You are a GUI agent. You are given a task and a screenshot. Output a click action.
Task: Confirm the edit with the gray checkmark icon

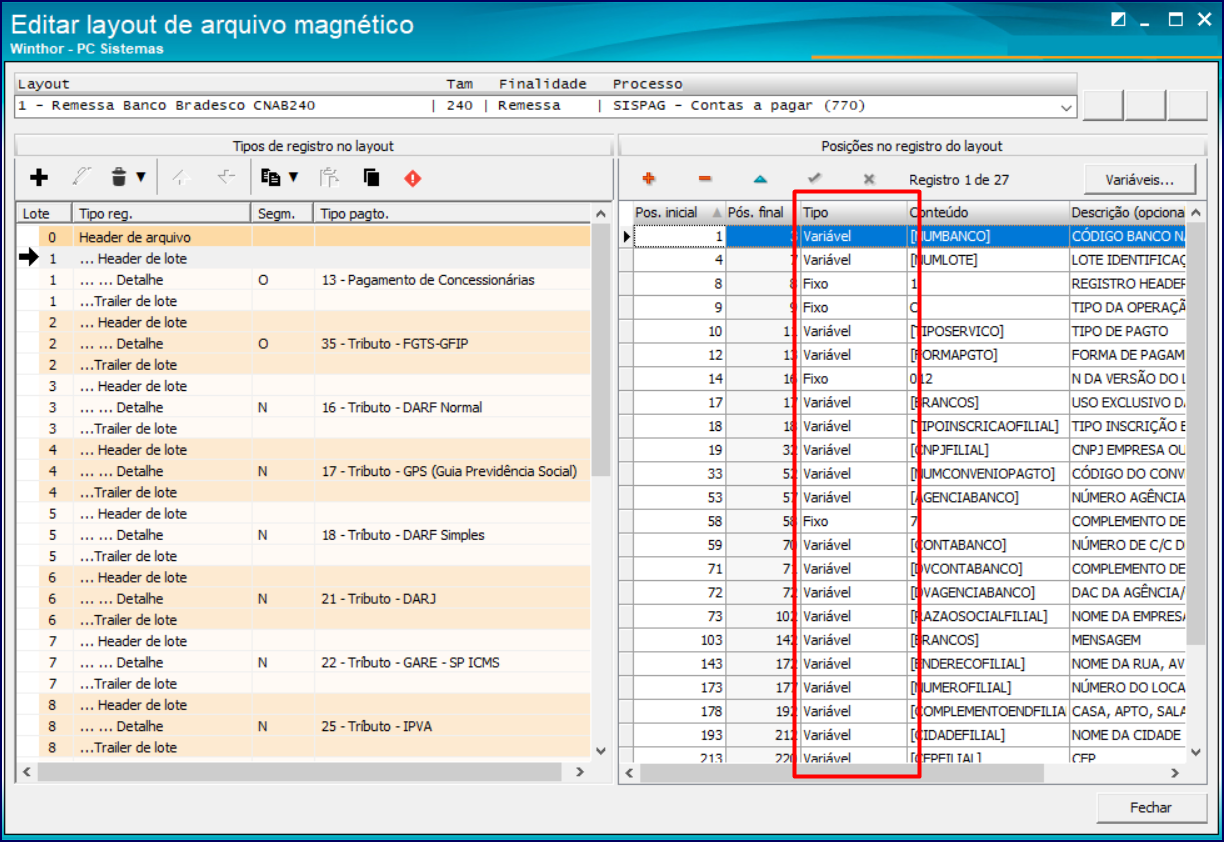[x=815, y=179]
